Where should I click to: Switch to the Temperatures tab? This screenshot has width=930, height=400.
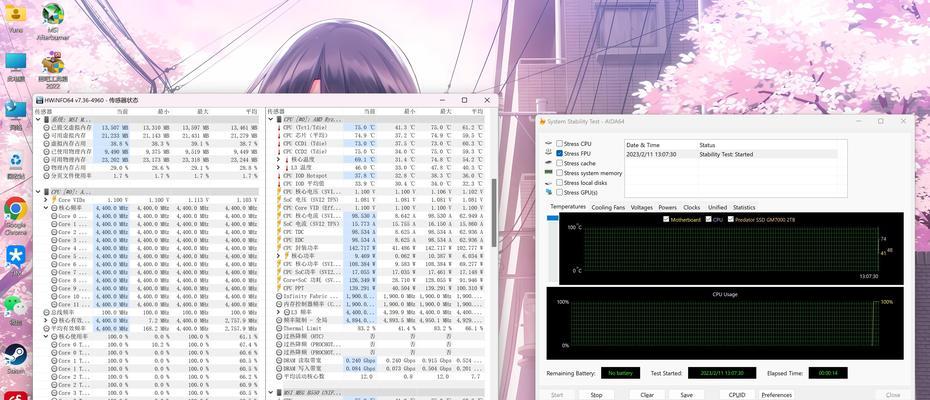(568, 207)
